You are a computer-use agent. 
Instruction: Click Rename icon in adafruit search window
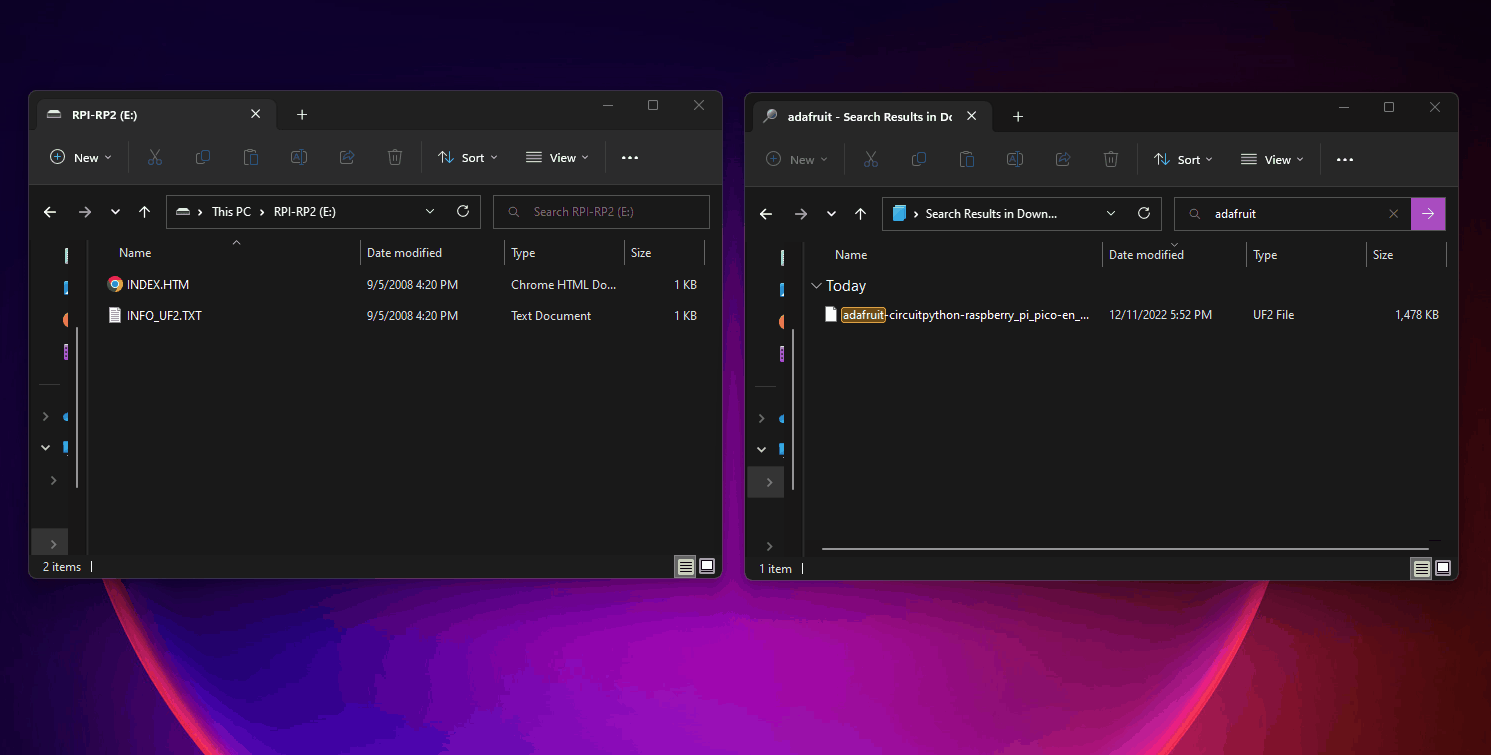coord(1014,159)
